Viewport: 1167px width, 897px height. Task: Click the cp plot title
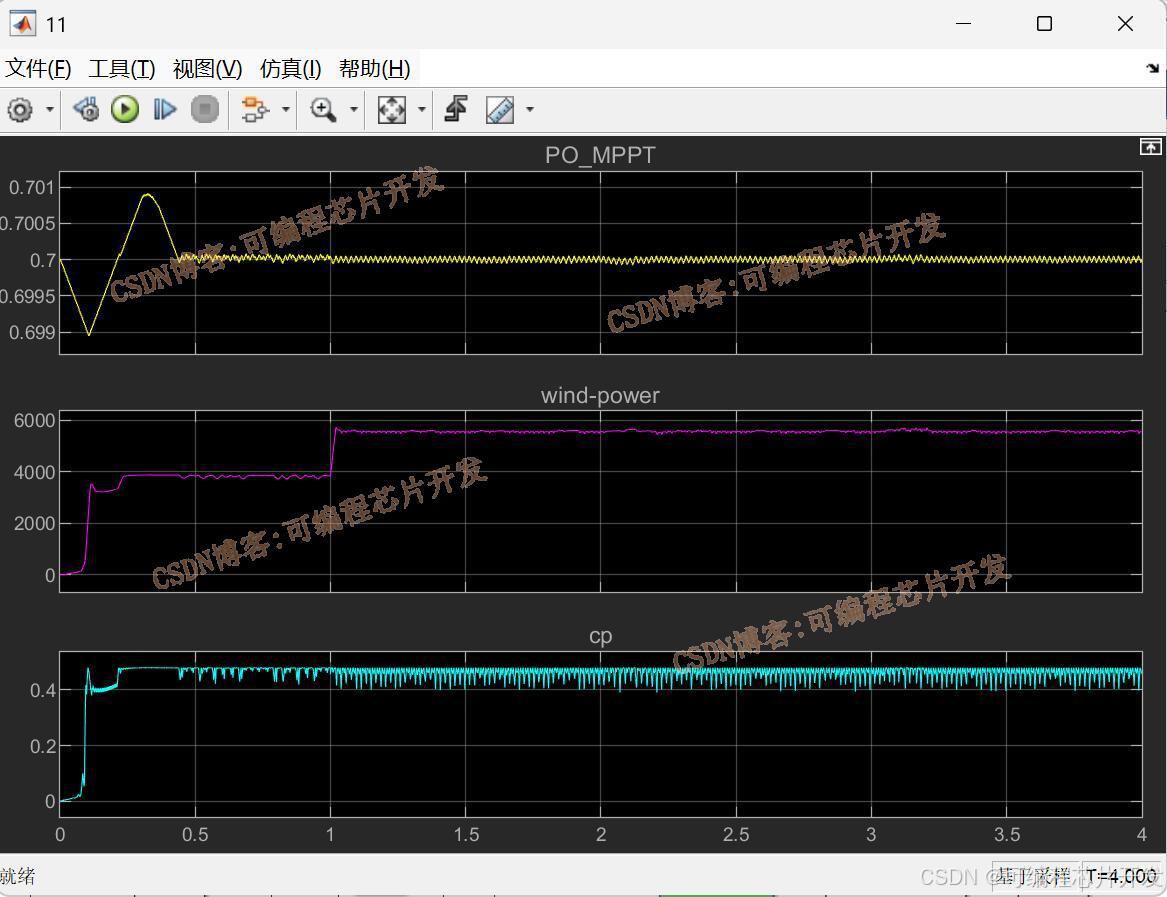pos(600,636)
